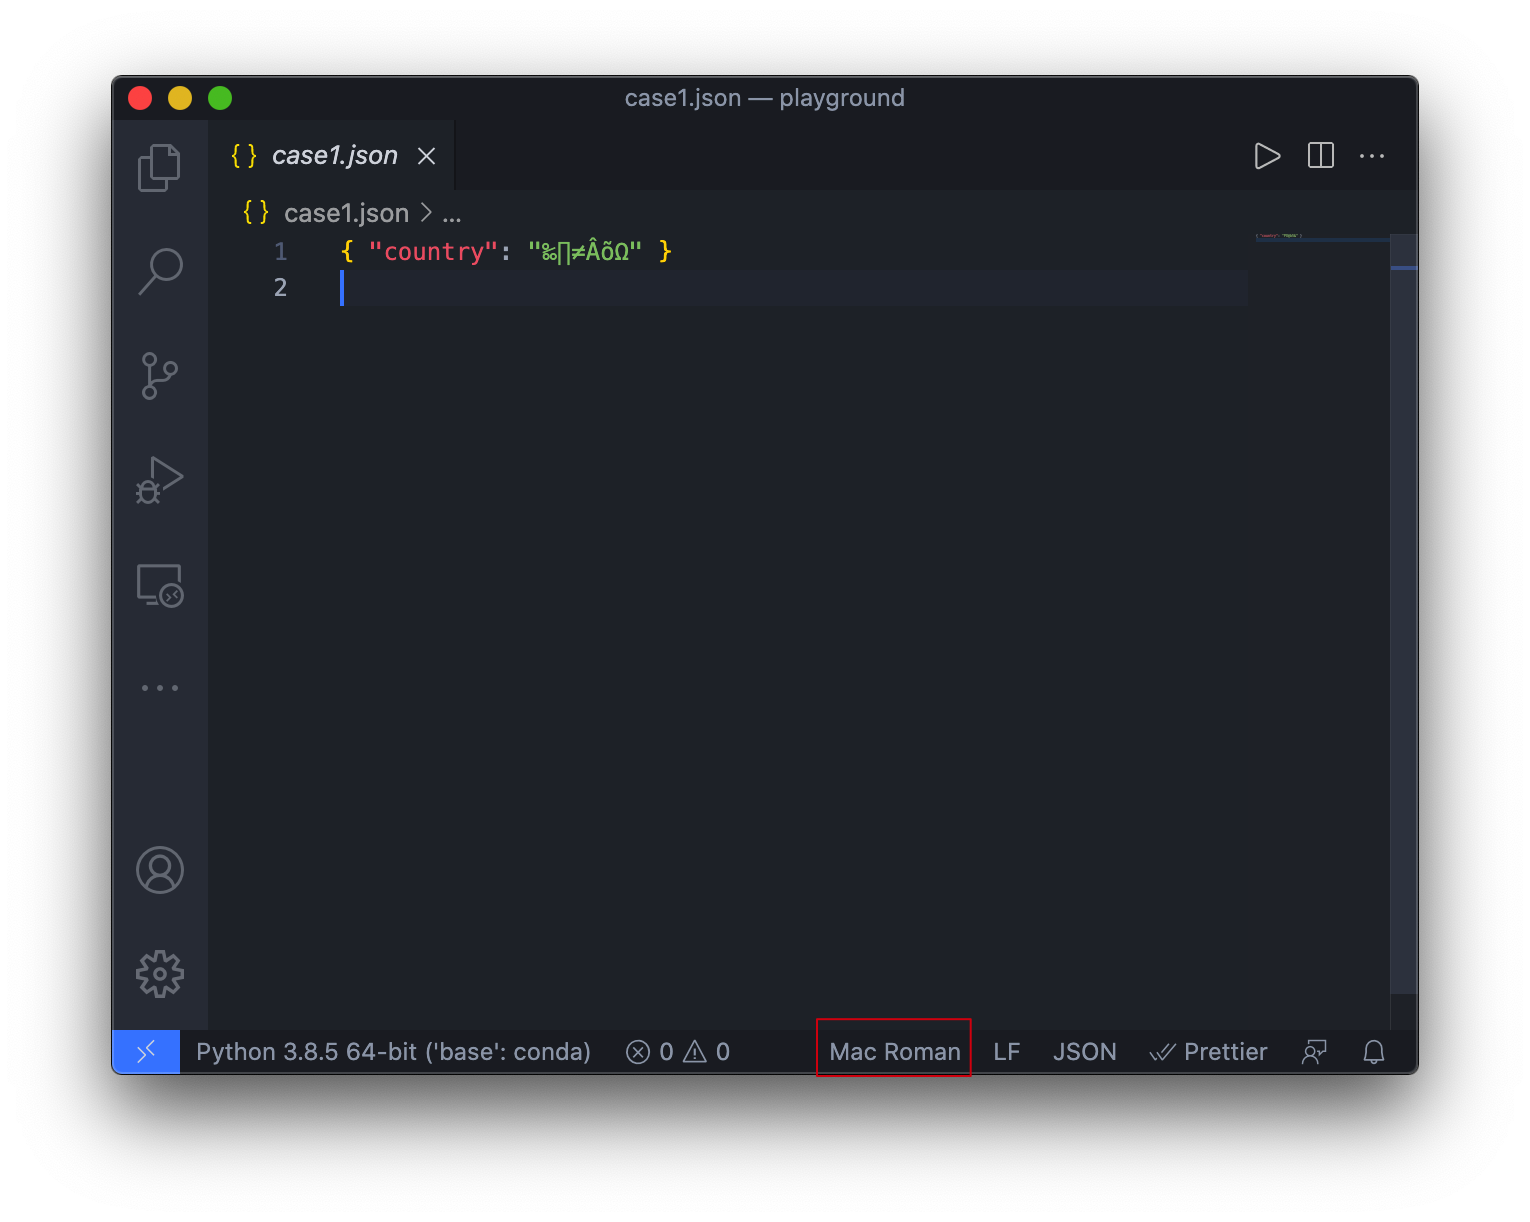
Task: Select JSON language mode
Action: tap(1084, 1052)
